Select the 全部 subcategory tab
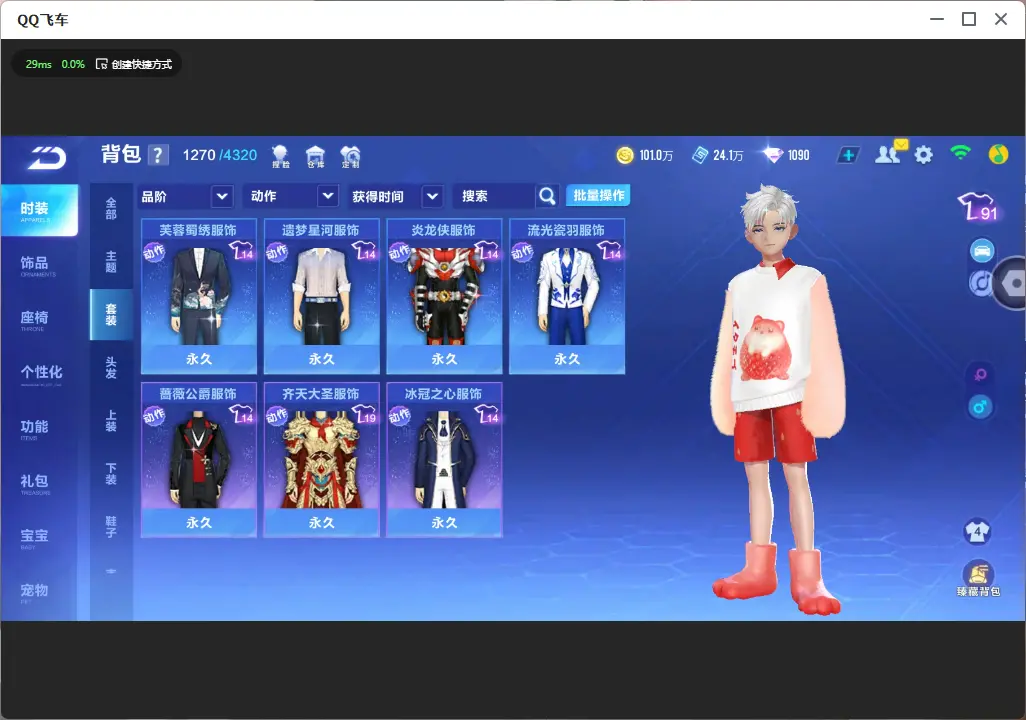 click(111, 209)
